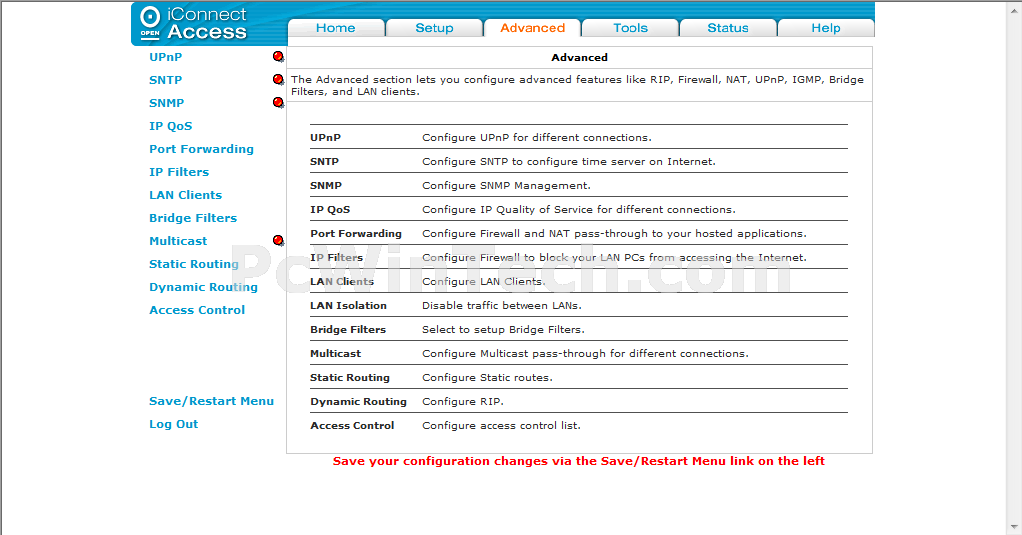Open the Status tab
Screen dimensions: 1022x535
[x=728, y=28]
